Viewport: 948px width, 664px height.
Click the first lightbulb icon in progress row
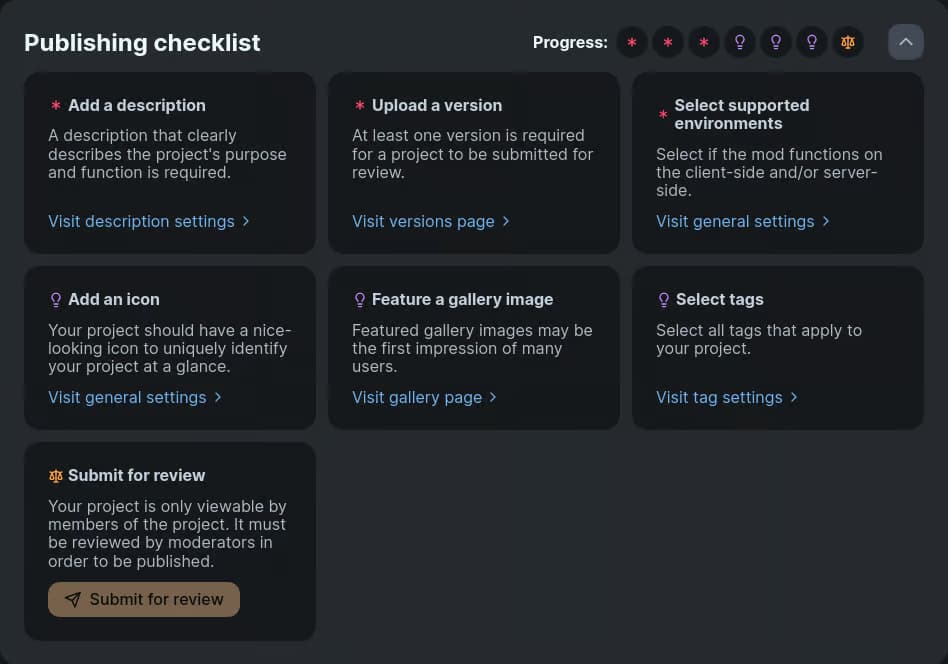point(740,42)
